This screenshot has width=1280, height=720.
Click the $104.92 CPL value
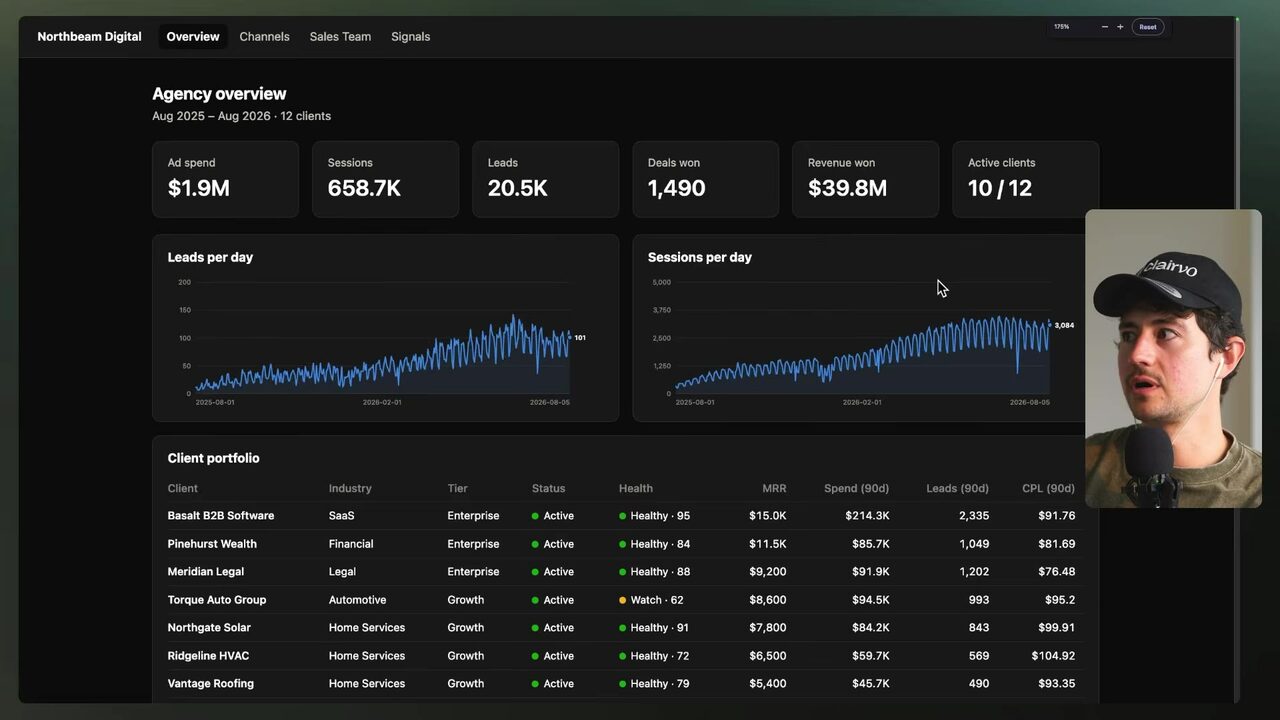pyautogui.click(x=1053, y=656)
